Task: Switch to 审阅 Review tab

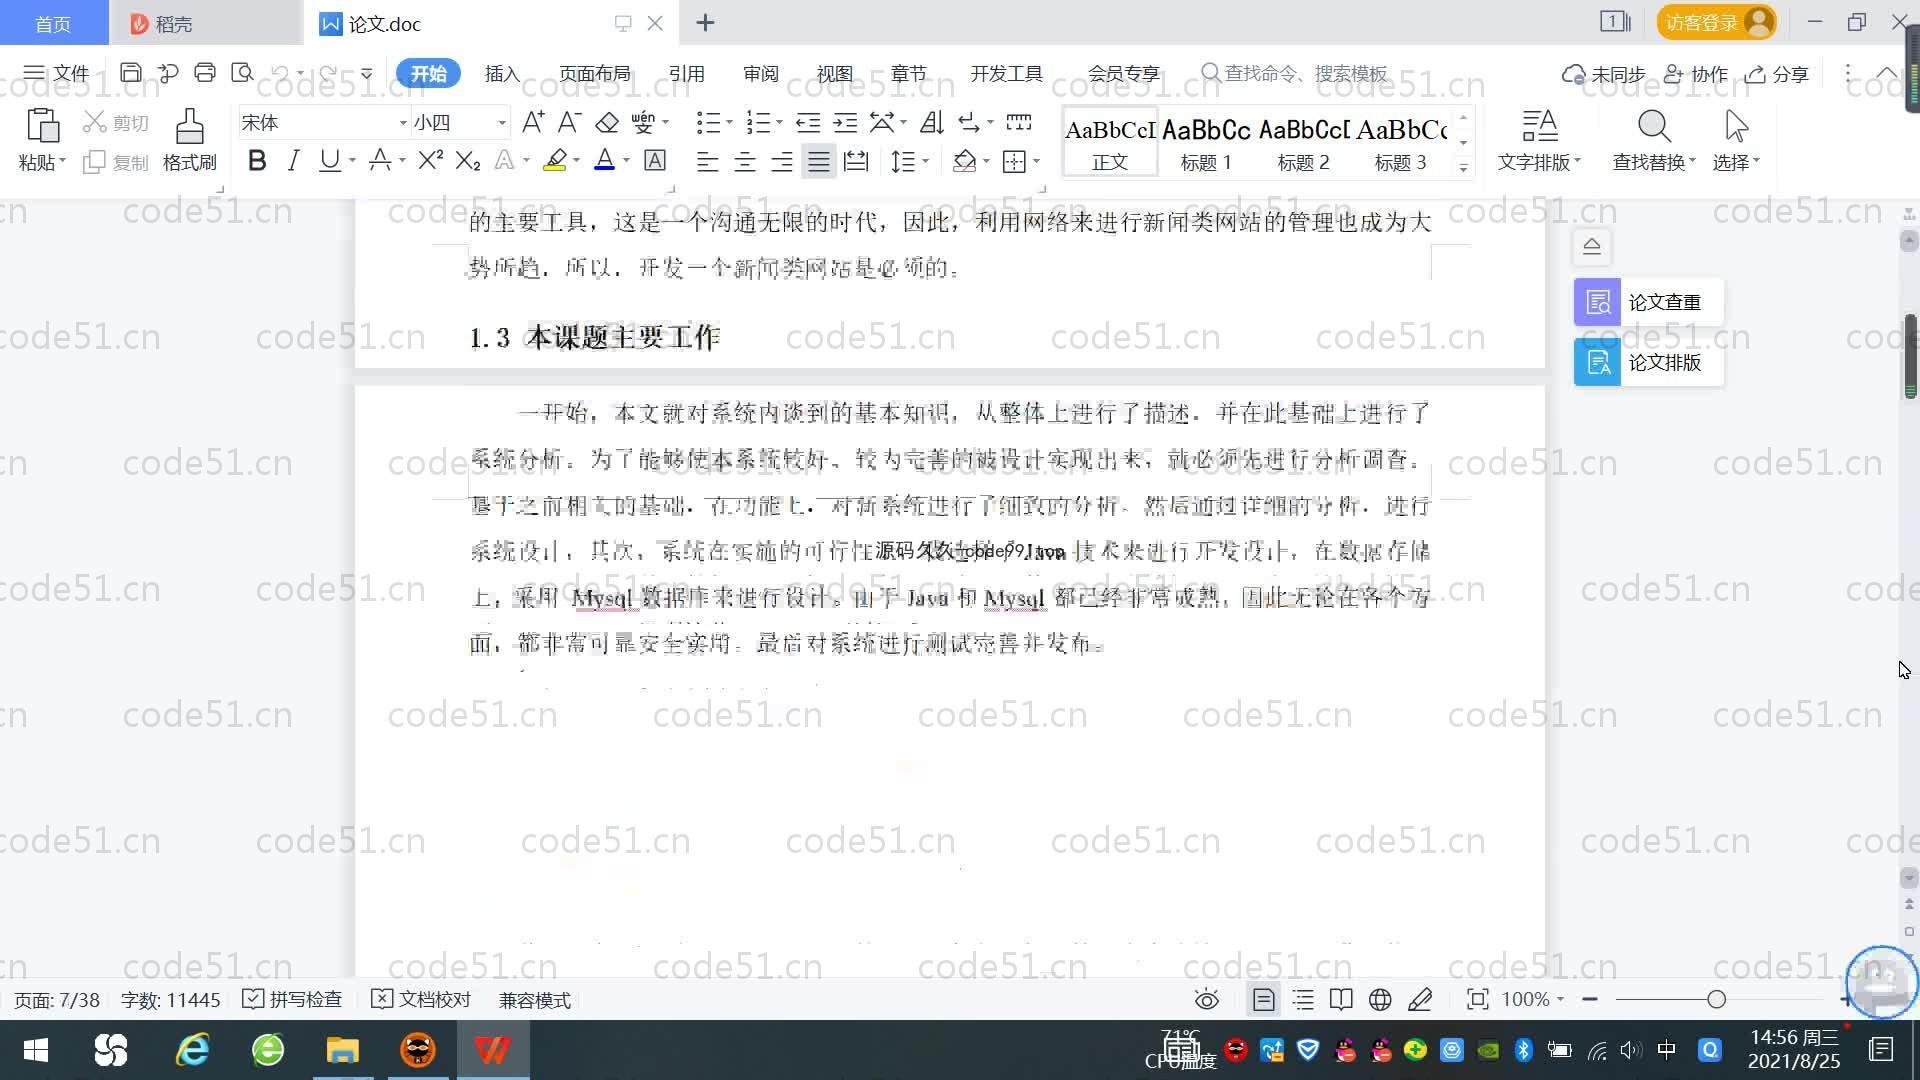Action: pos(760,73)
